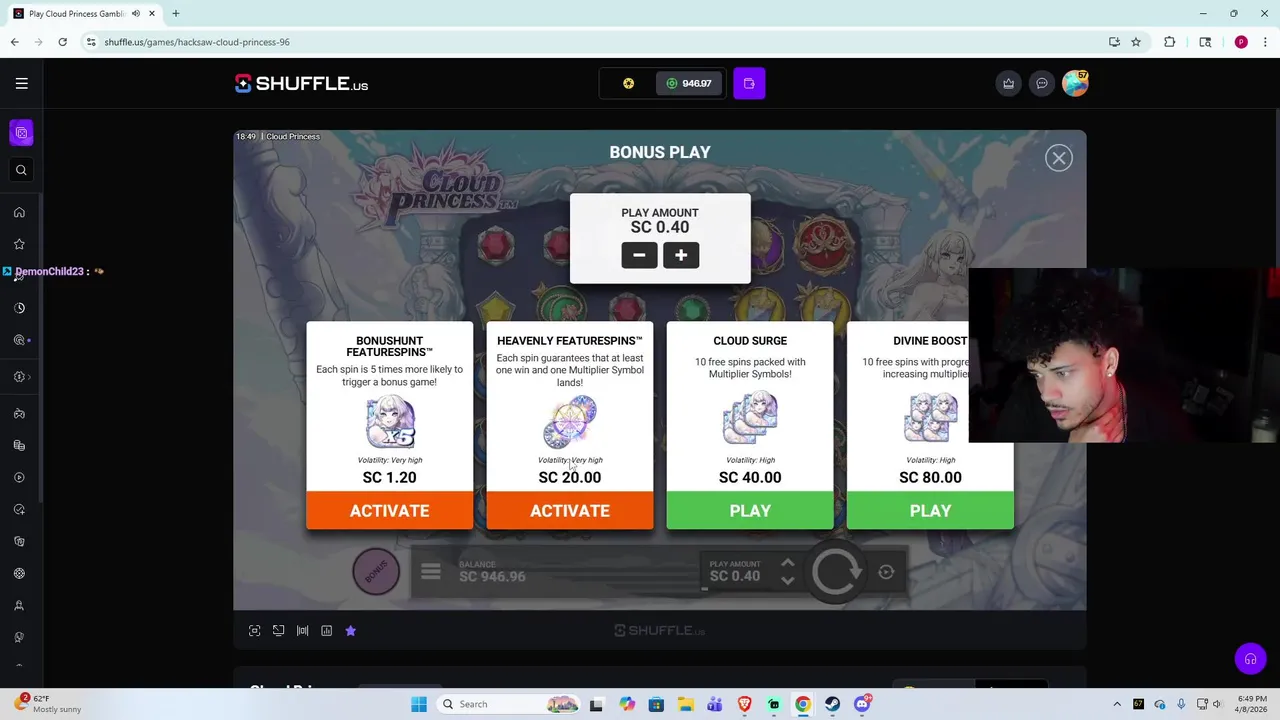Click the live stats bars icon
This screenshot has width=1280, height=720.
click(302, 631)
